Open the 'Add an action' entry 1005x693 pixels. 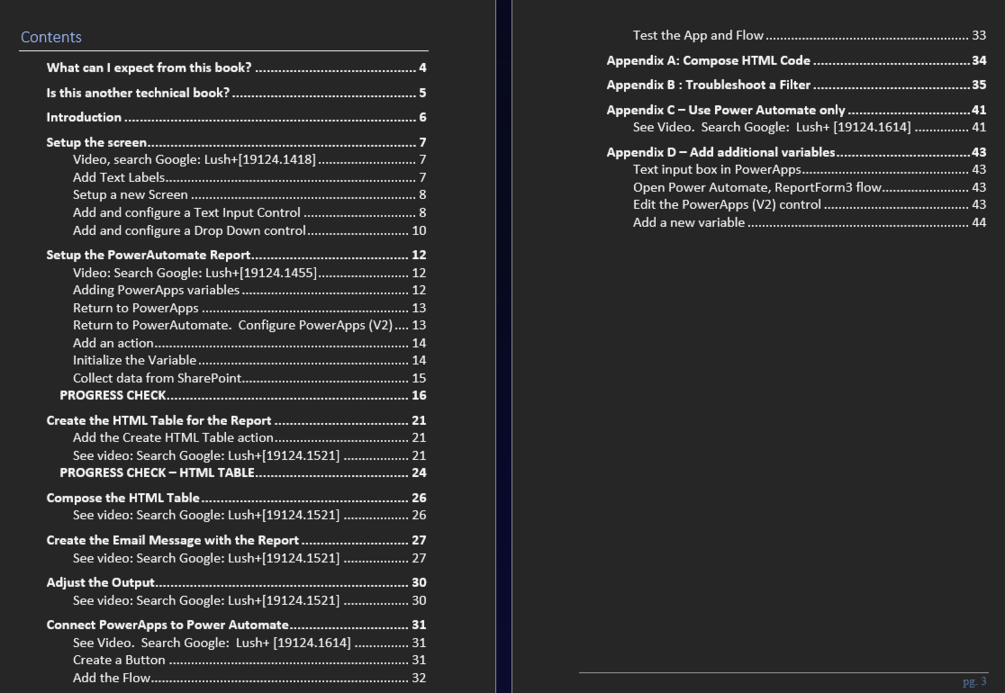[249, 344]
